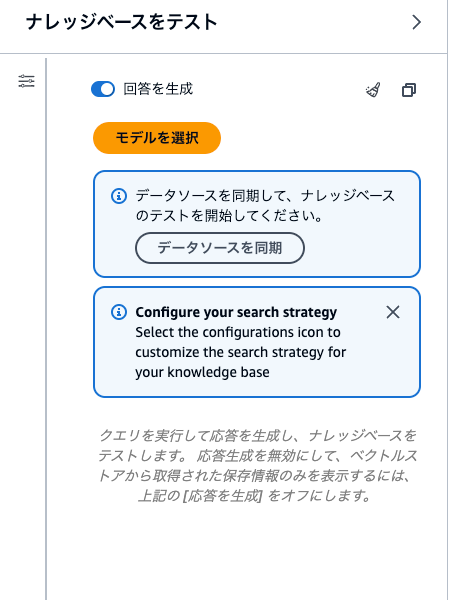Click 'your knowledge base' text in notice
Image resolution: width=453 pixels, height=600 pixels.
202,372
